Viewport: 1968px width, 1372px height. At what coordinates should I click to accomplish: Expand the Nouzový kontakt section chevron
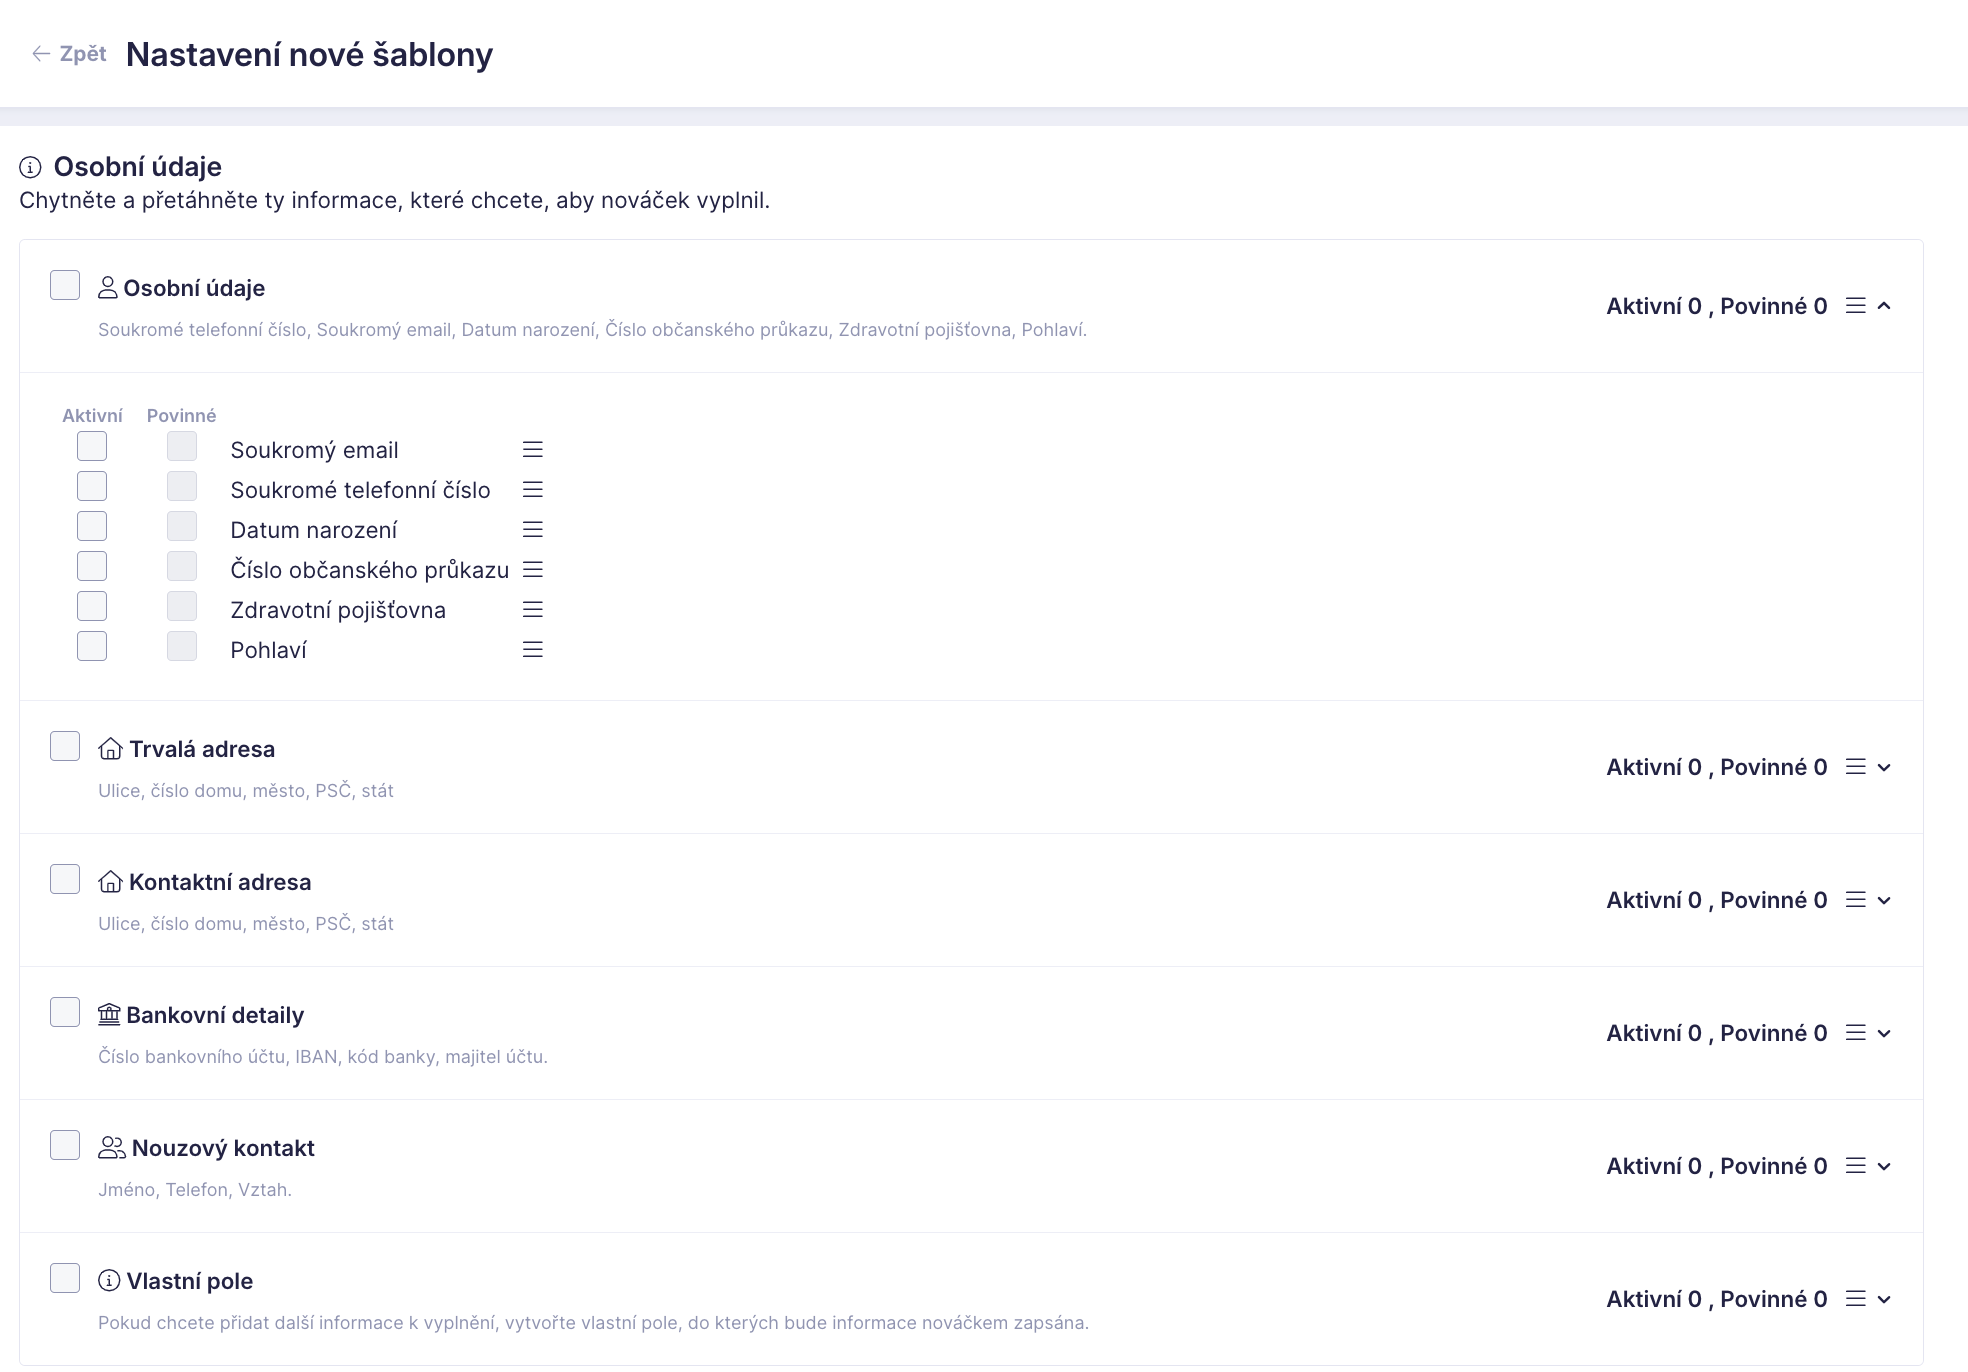pos(1885,1166)
